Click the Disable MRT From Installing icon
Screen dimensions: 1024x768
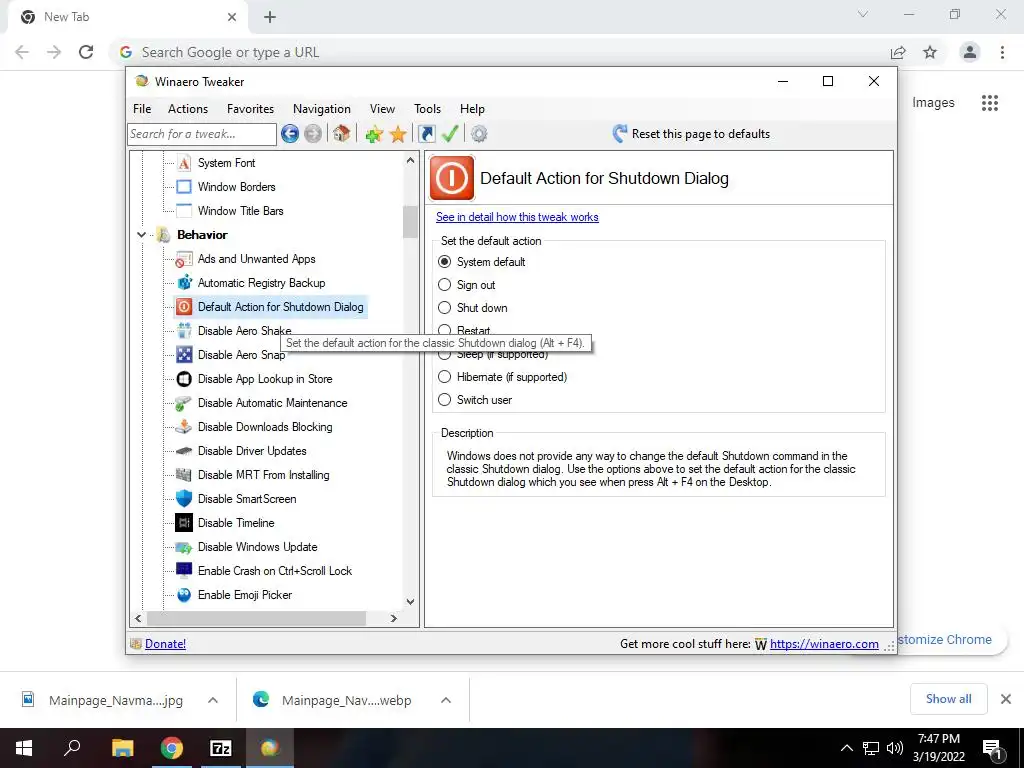184,475
